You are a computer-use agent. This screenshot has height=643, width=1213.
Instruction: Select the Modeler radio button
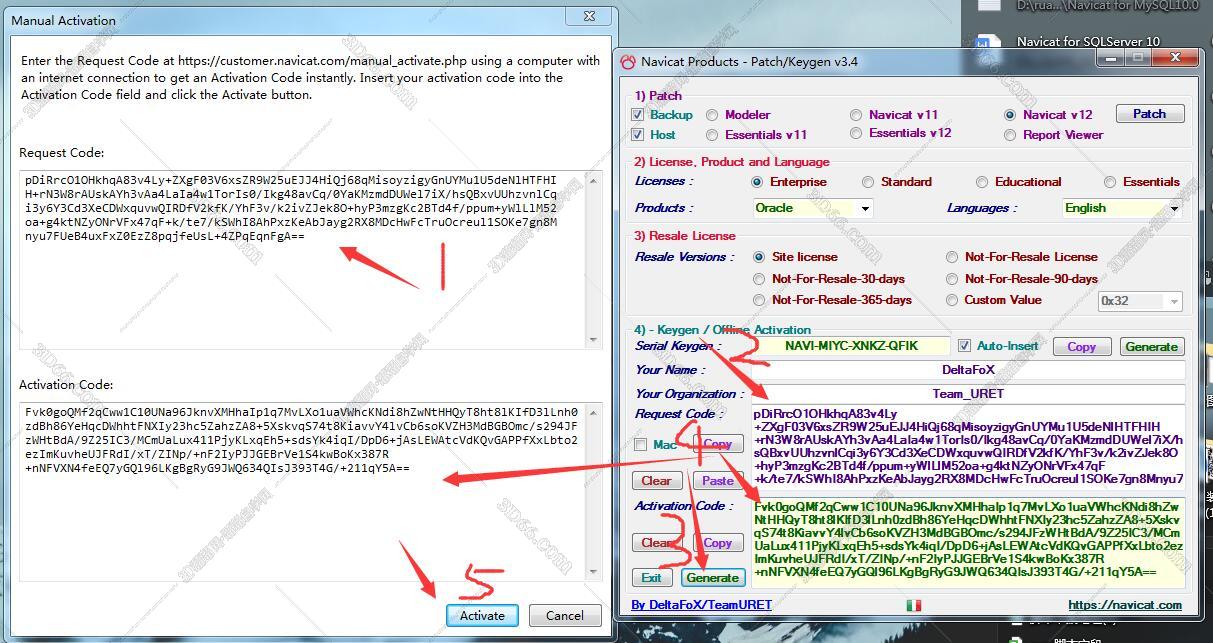tap(712, 115)
